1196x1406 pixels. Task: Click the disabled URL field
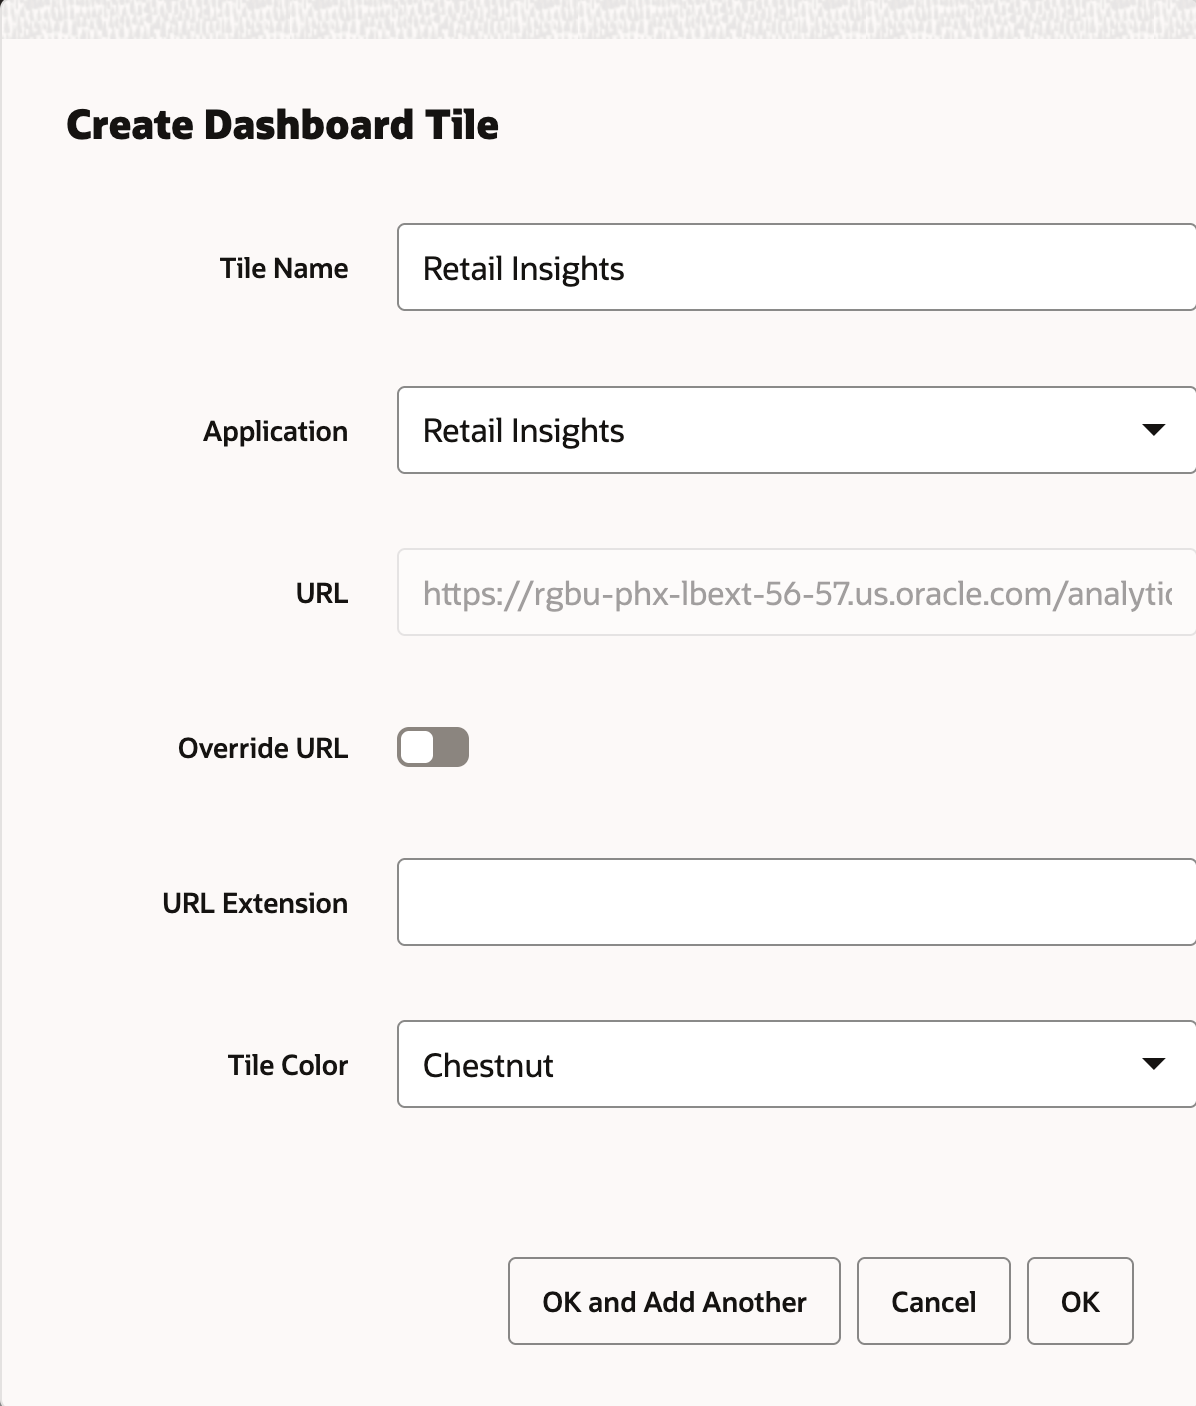point(796,592)
